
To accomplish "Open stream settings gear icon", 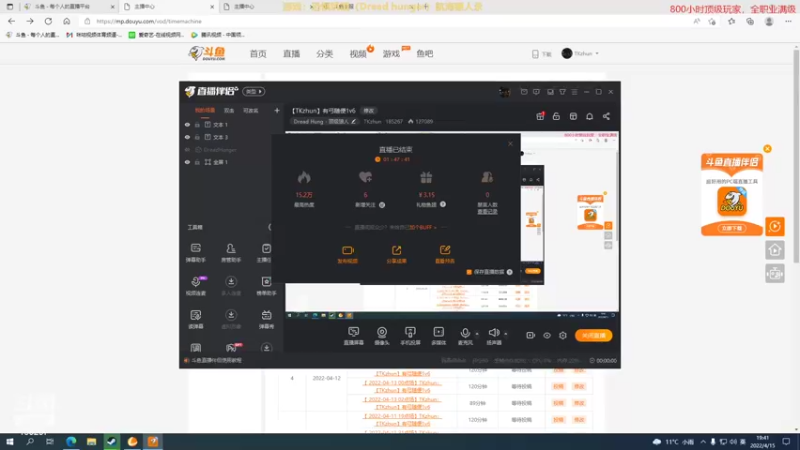I will coord(563,335).
